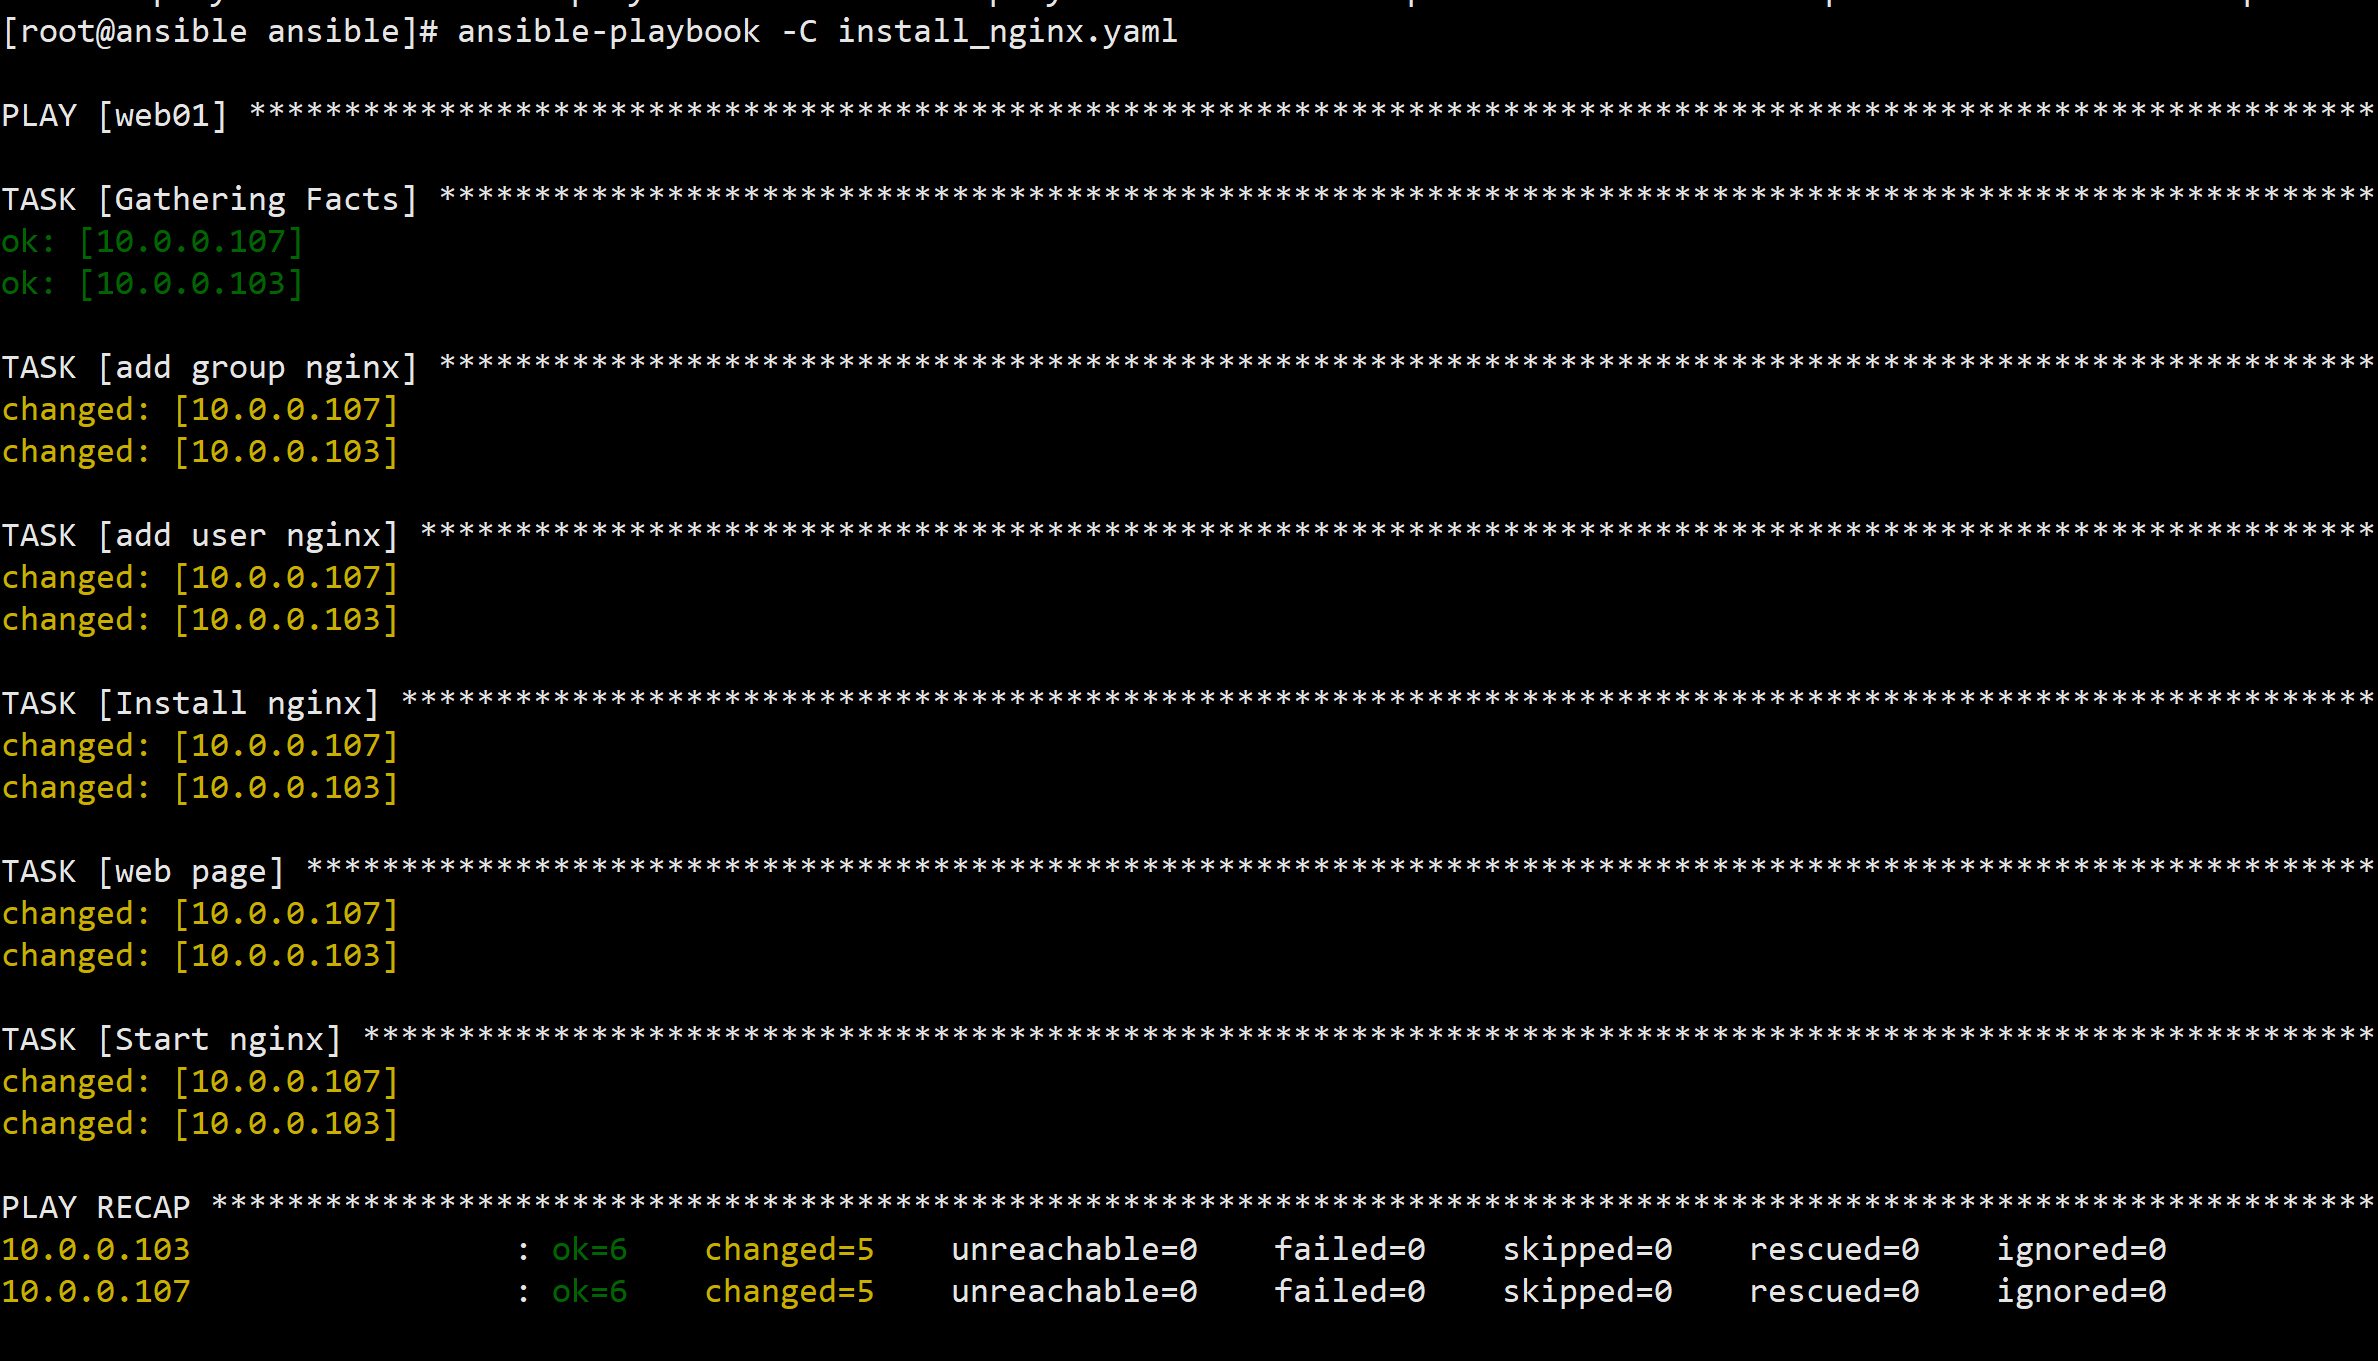Click the TASK [Gathering Facts] heading
The width and height of the screenshot is (2378, 1361).
pyautogui.click(x=209, y=200)
